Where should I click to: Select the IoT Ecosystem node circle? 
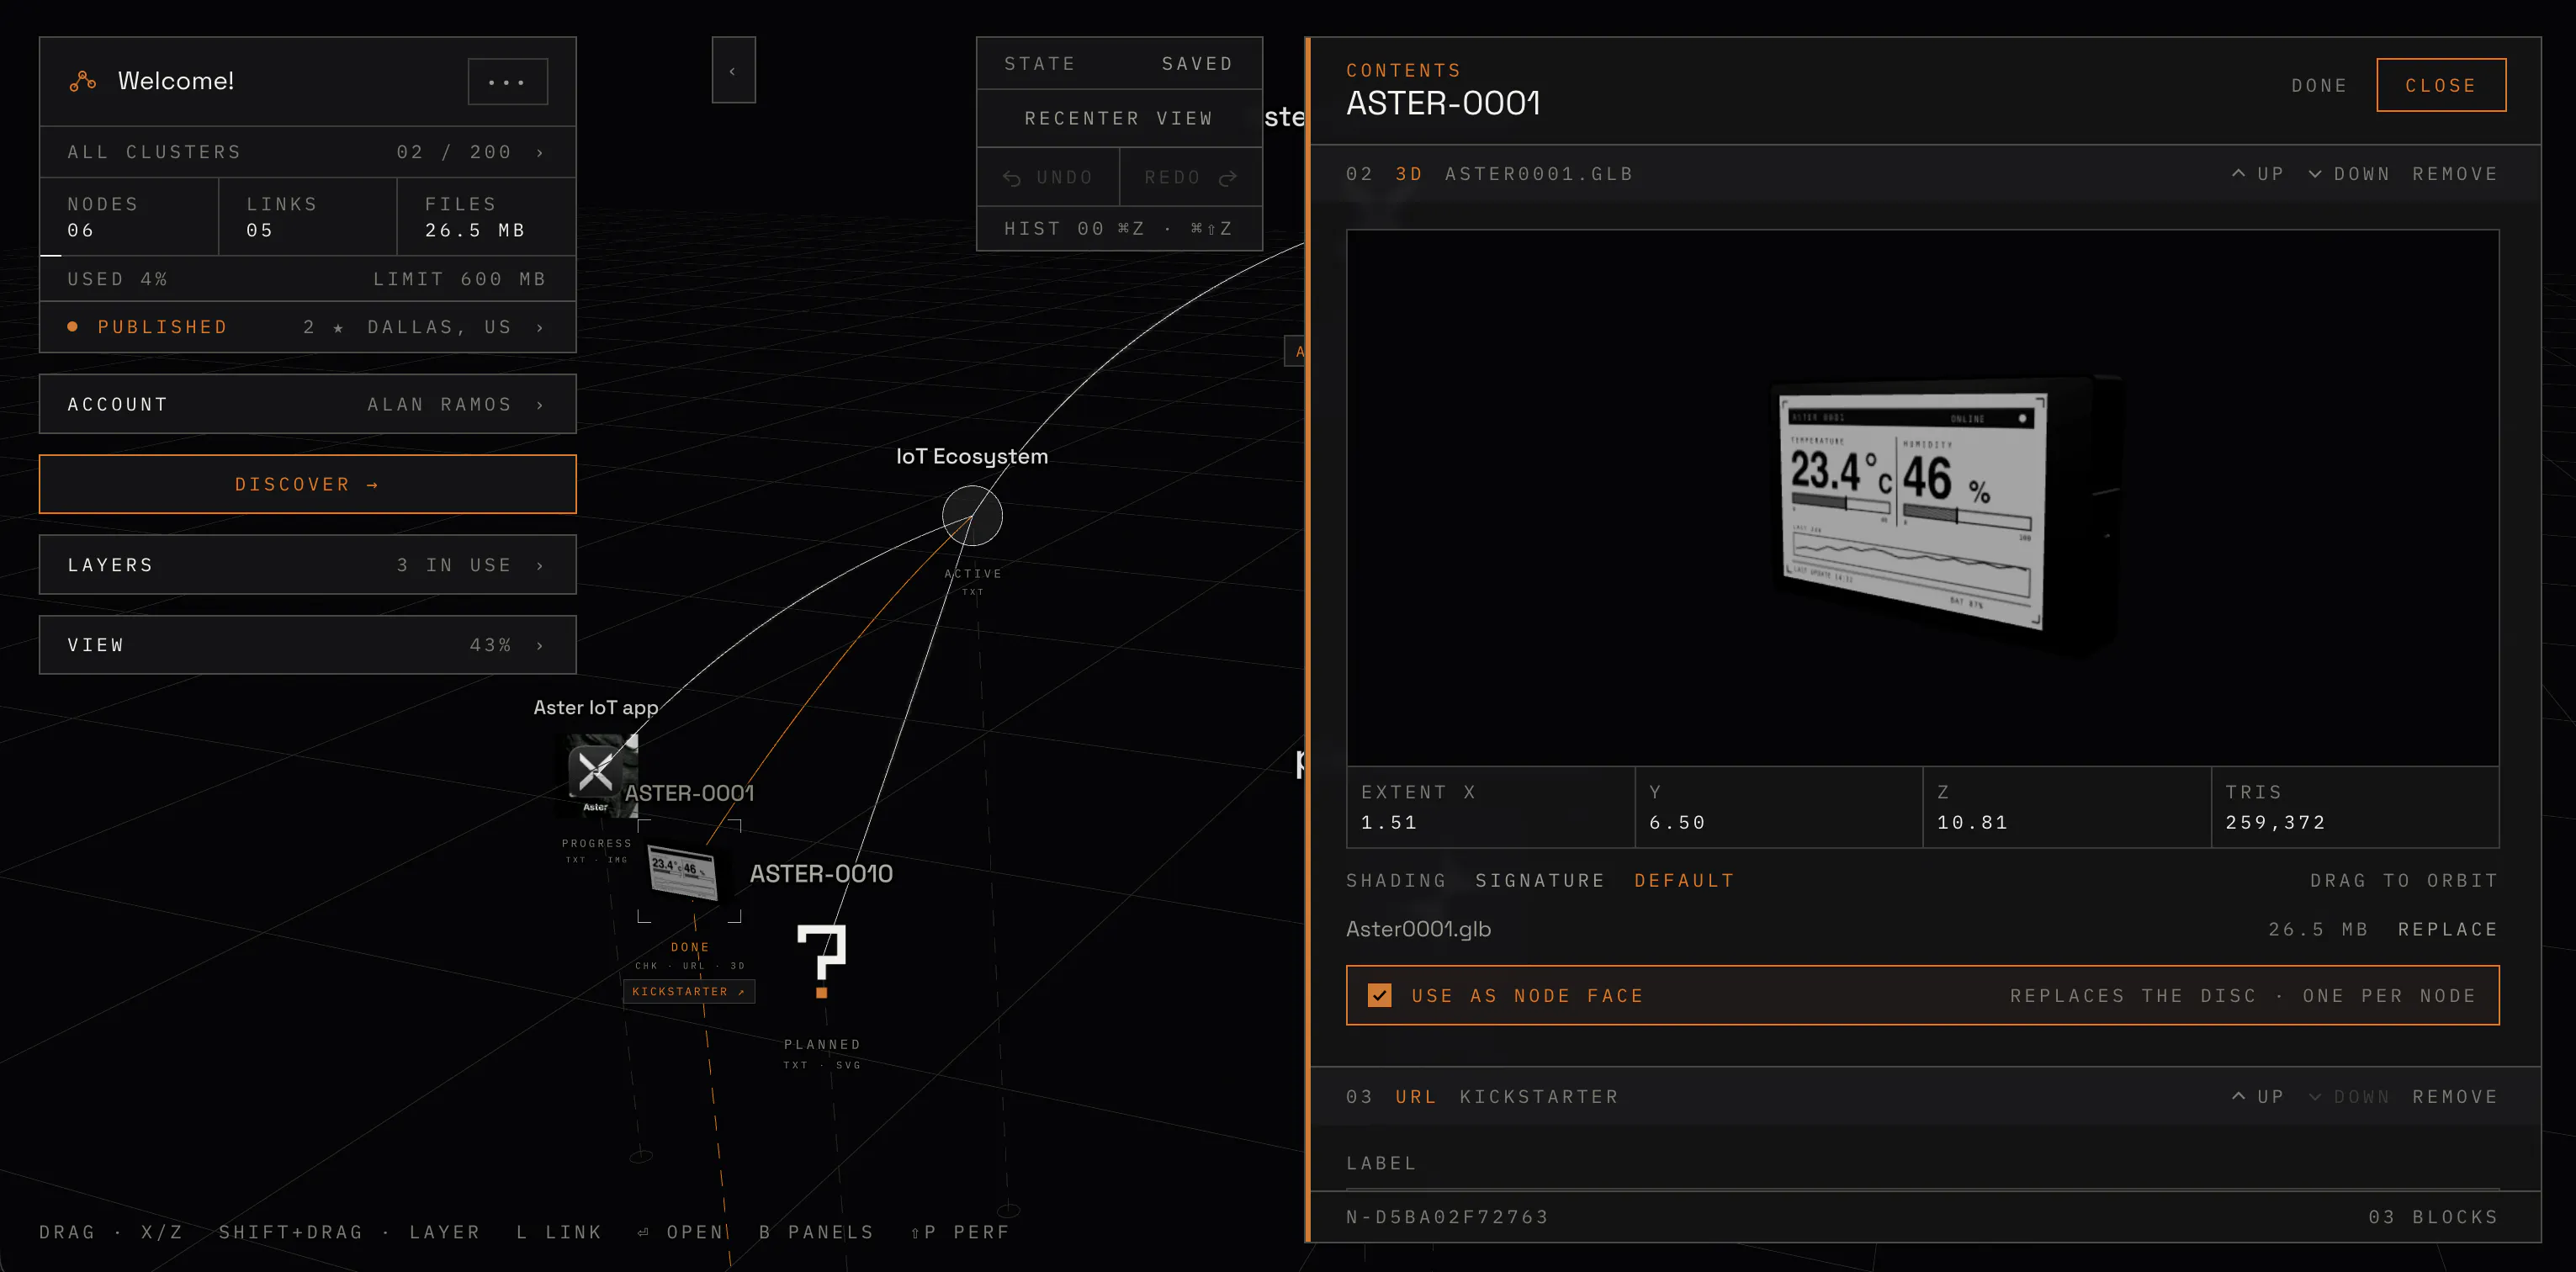972,516
